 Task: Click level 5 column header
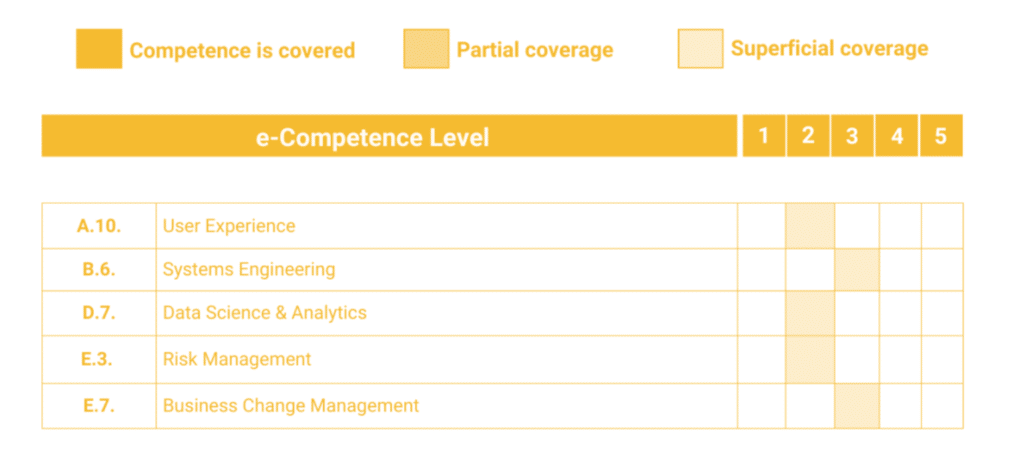pos(941,136)
